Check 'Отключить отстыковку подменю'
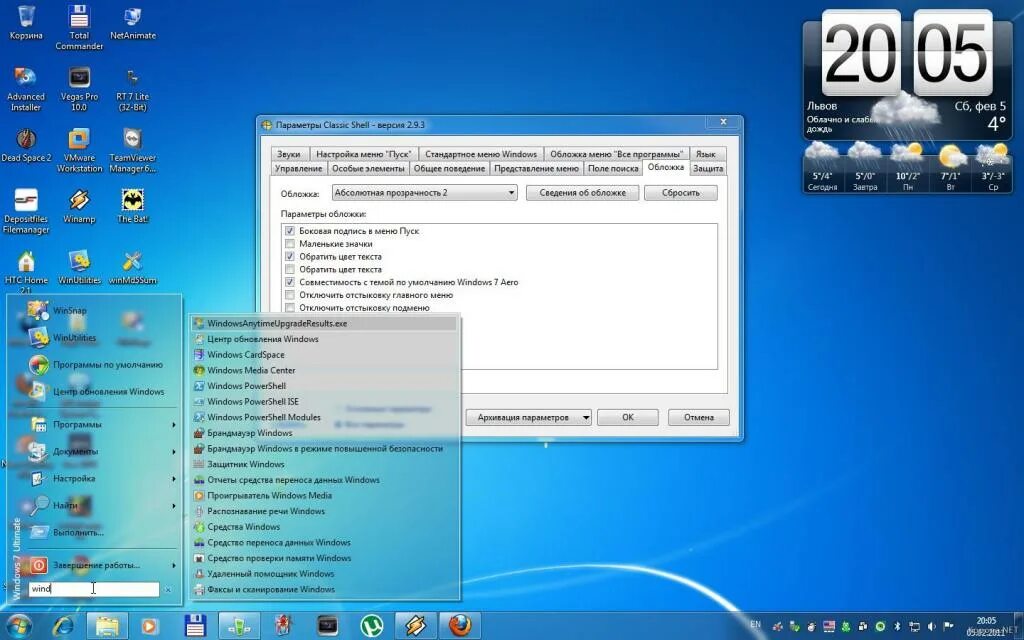The height and width of the screenshot is (640, 1024). [x=290, y=308]
